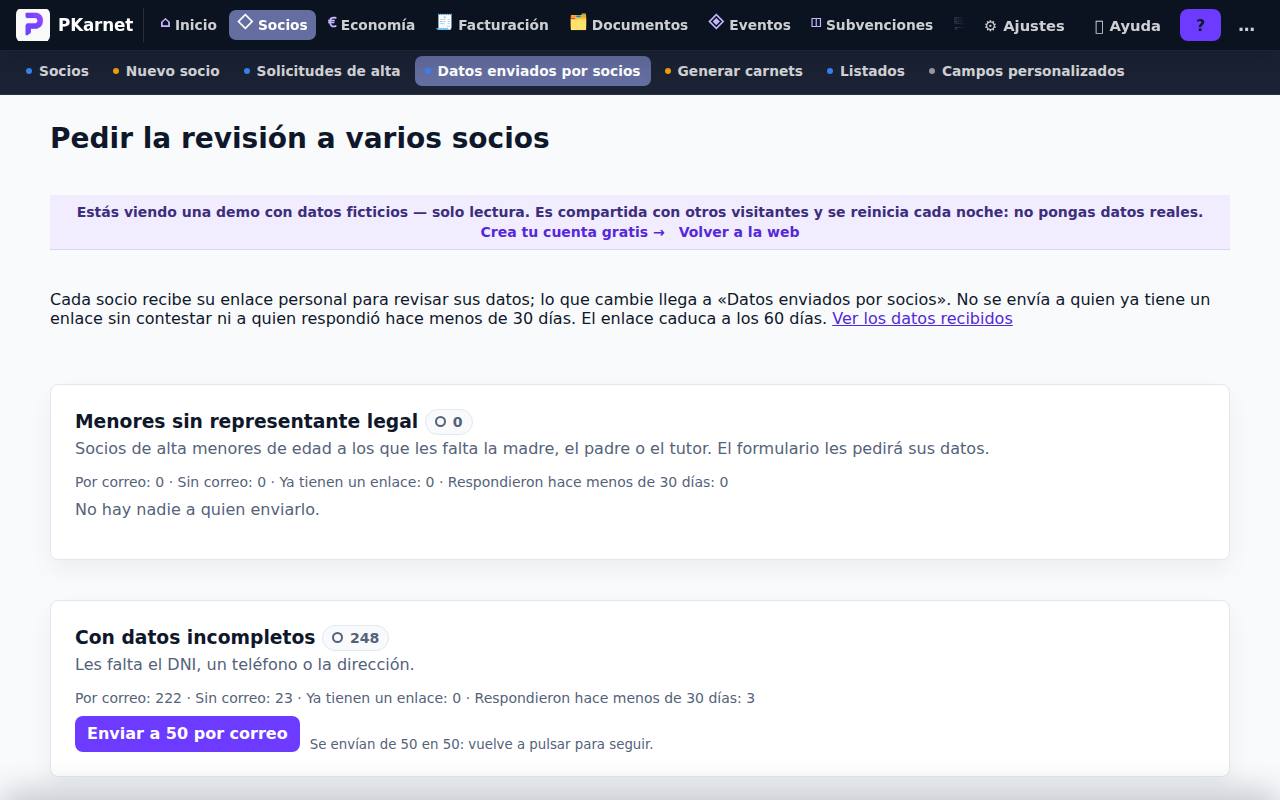
Task: Open the Ayuda help menu
Action: 1127,26
